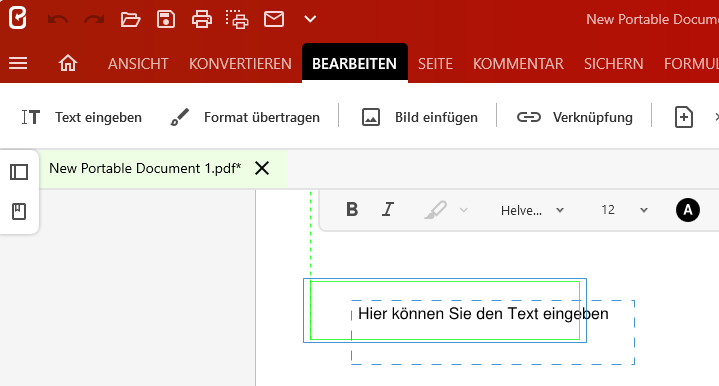Go to the Home tab icon
The image size is (719, 386).
click(x=68, y=63)
